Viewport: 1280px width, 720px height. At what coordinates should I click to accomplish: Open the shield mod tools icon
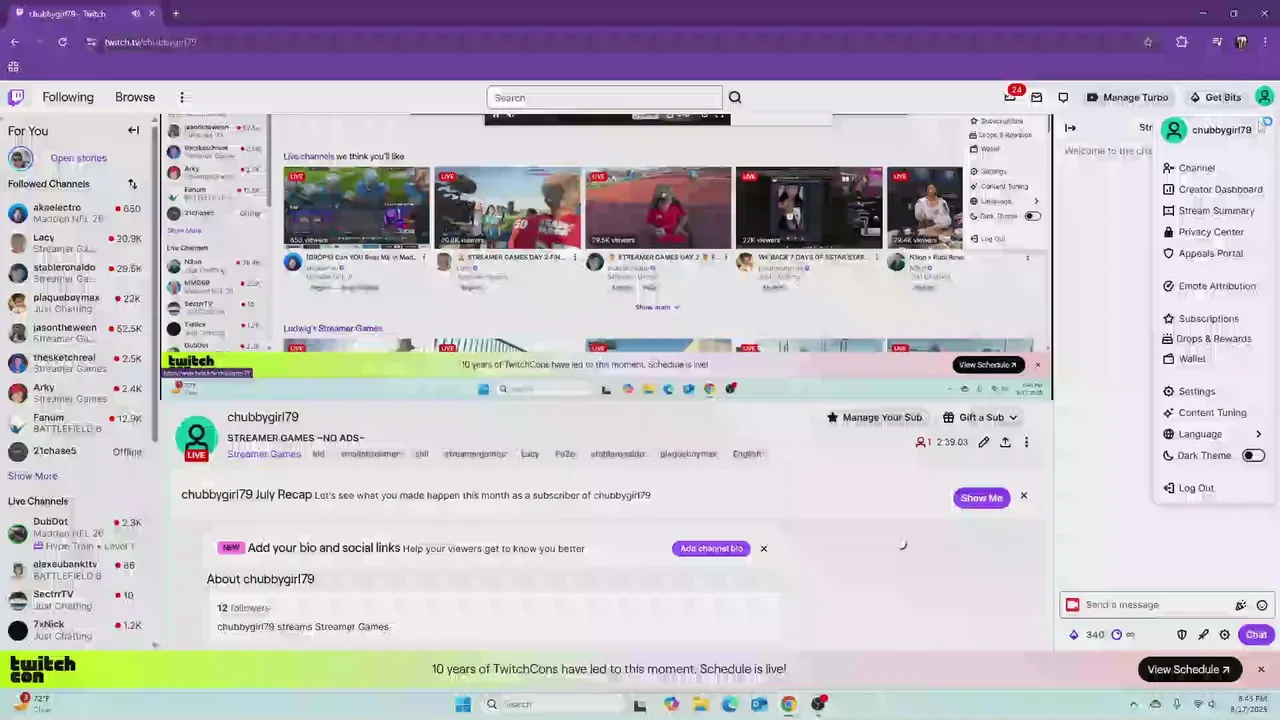[x=1182, y=634]
